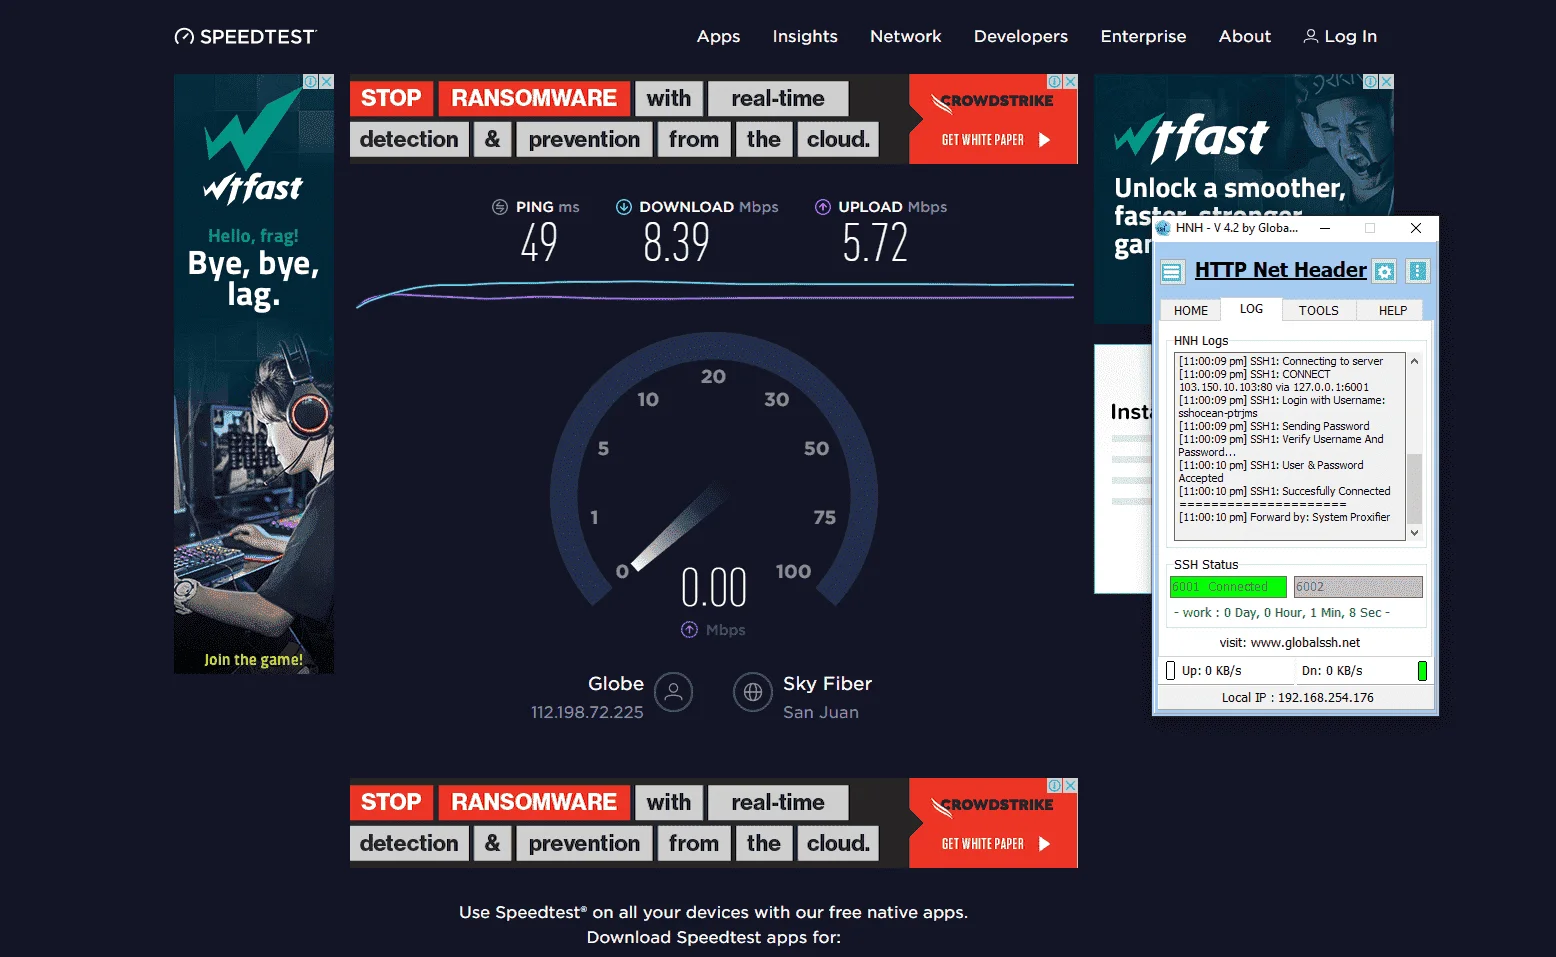Click the HNH log scrollbar thumb
The image size is (1556, 957).
(1414, 488)
